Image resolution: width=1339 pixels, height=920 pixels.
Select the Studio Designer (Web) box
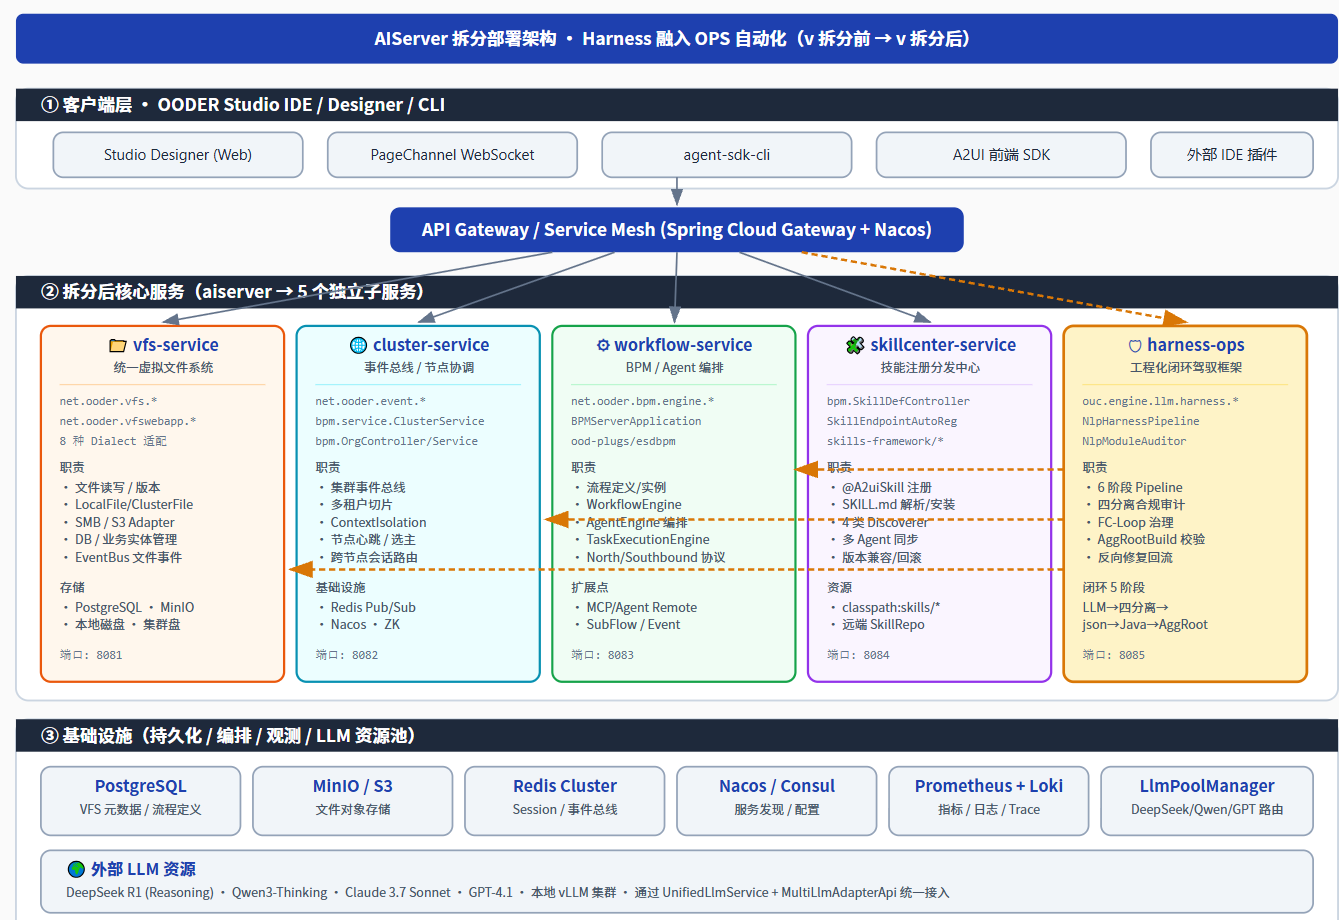point(178,155)
